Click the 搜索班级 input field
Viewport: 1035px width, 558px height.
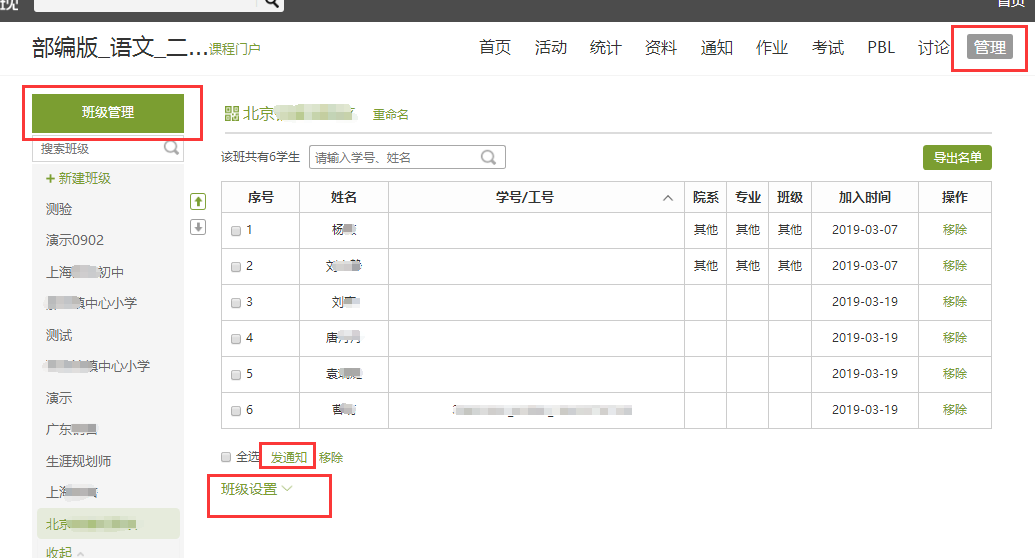(108, 149)
